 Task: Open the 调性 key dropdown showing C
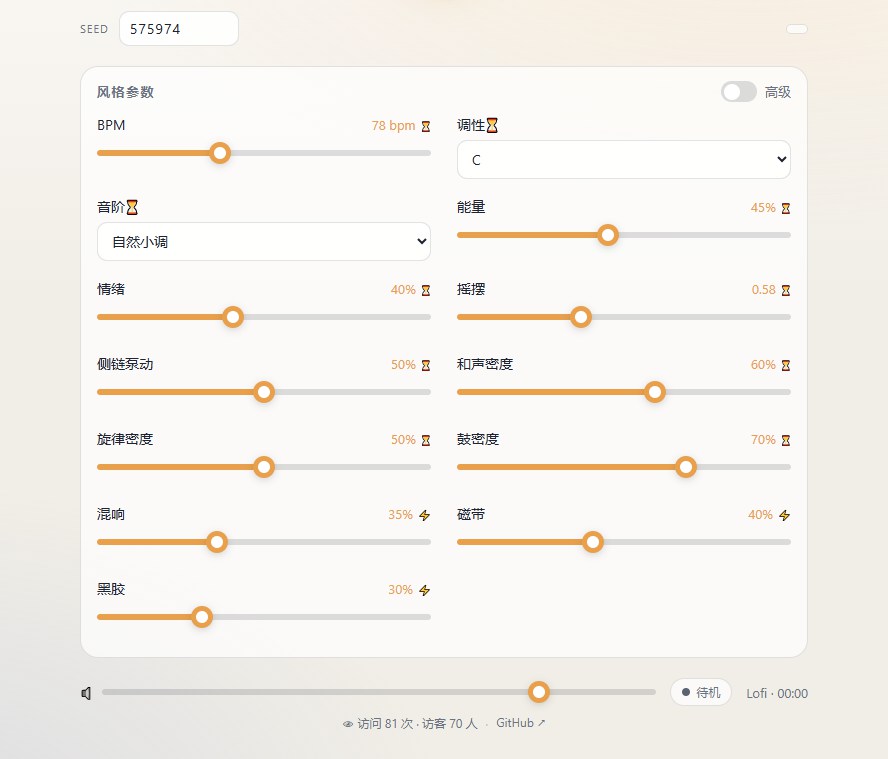(x=624, y=160)
